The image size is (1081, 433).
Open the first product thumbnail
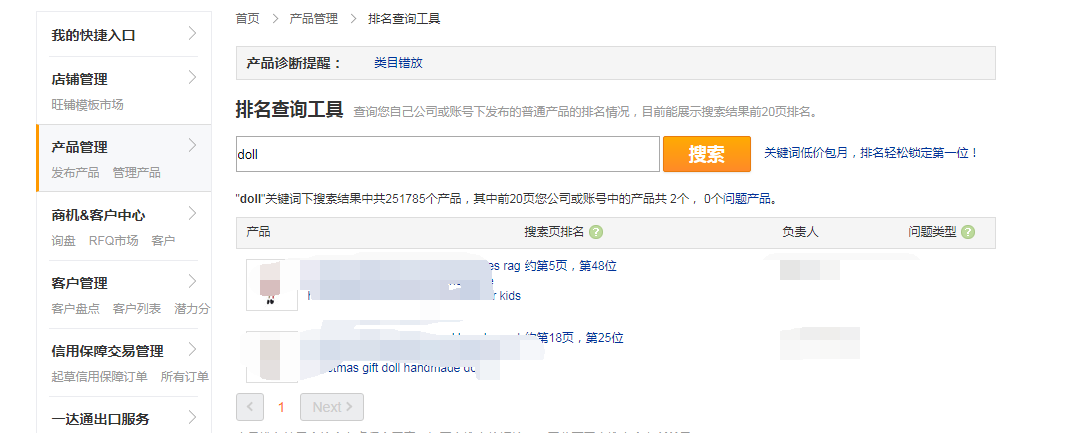click(272, 285)
